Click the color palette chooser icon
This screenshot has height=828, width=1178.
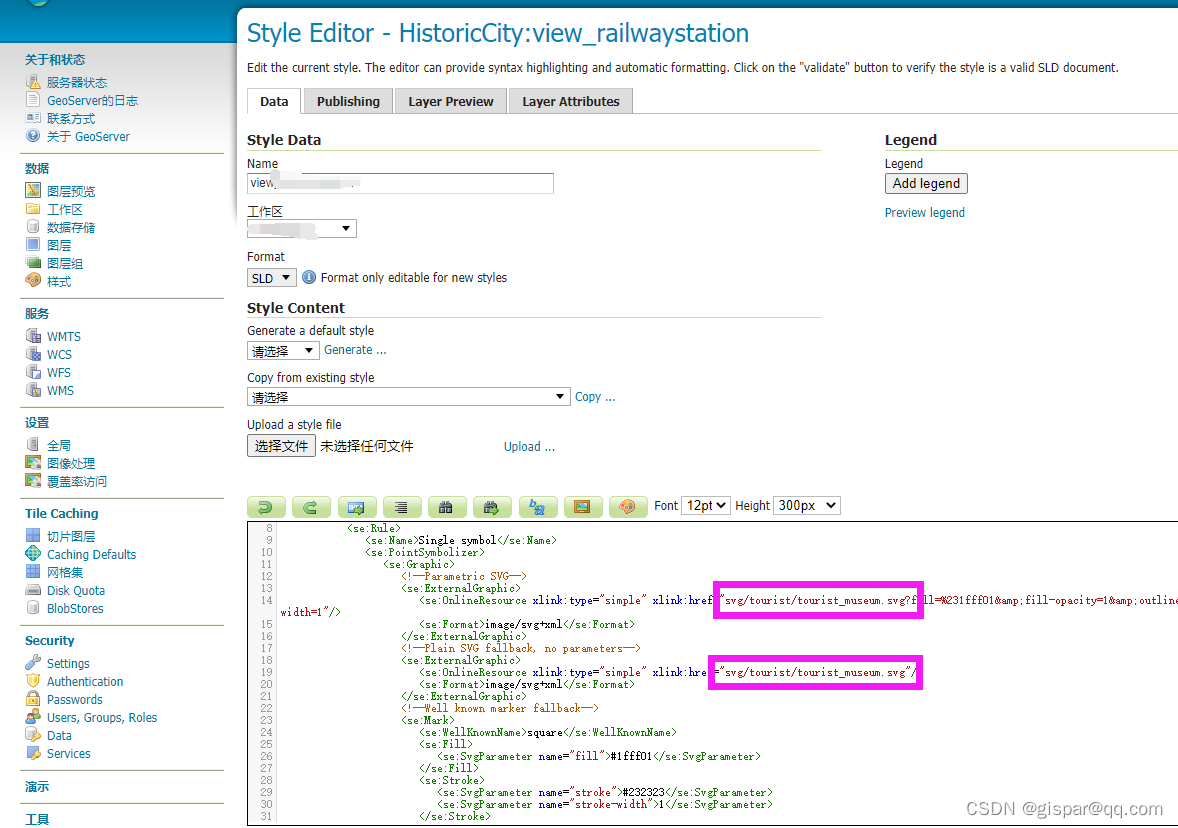point(627,507)
